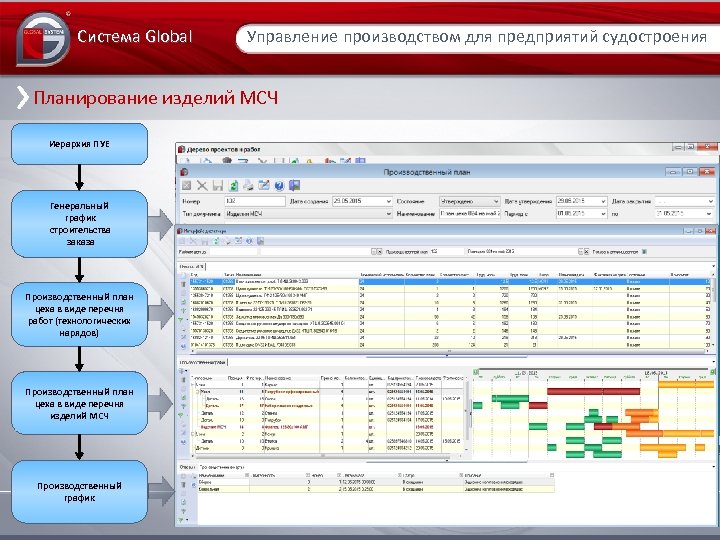The width and height of the screenshot is (720, 540).
Task: Open help via blue question mark icon
Action: 279,186
